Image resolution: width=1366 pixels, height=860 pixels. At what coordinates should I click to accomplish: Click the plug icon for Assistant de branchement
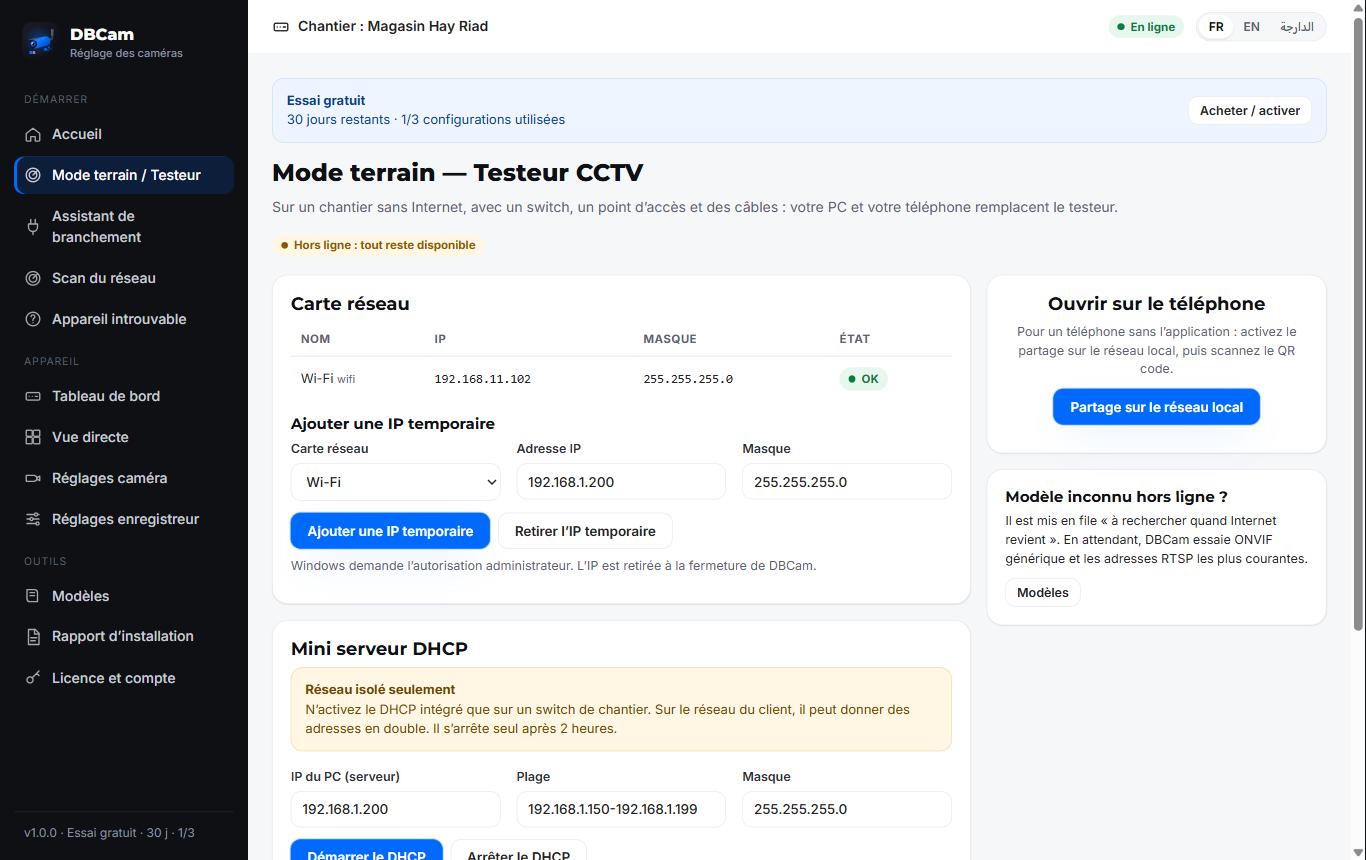pos(33,227)
